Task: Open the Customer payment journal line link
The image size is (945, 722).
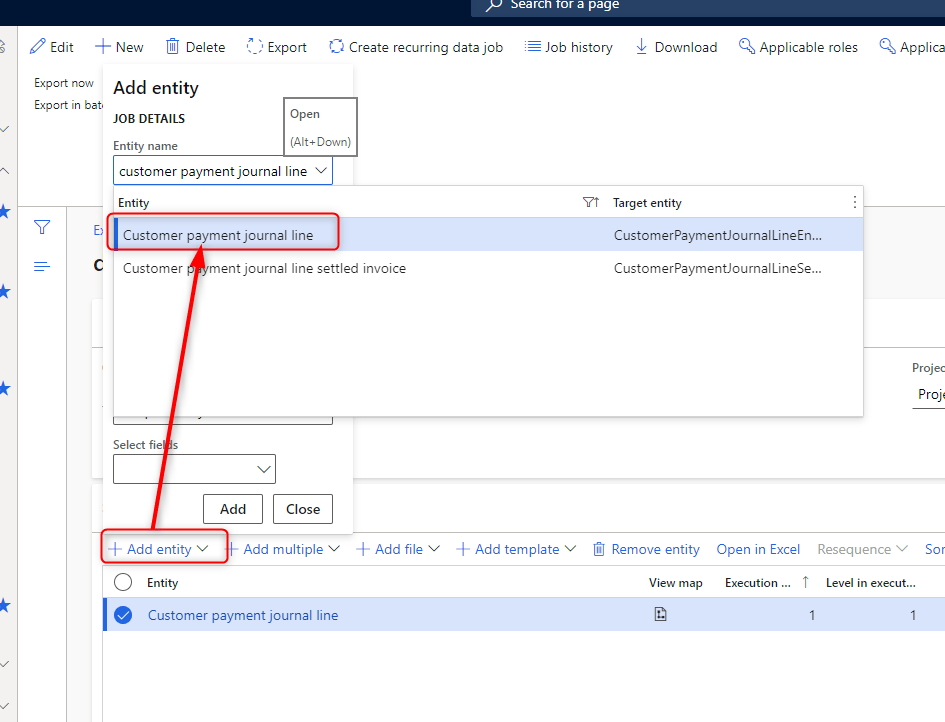Action: pos(243,615)
